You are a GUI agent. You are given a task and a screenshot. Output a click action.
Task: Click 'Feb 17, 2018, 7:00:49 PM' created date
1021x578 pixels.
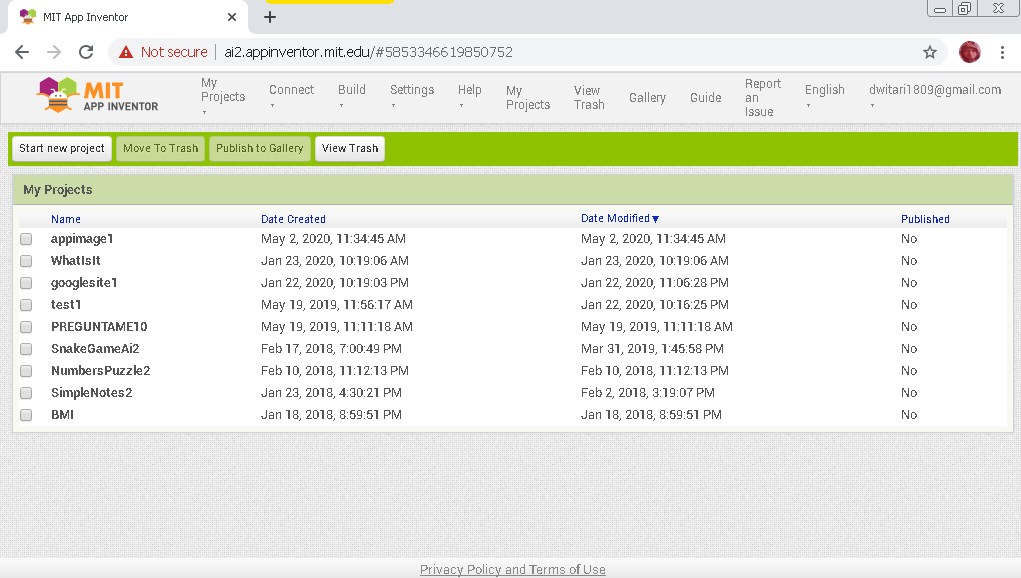click(x=331, y=349)
